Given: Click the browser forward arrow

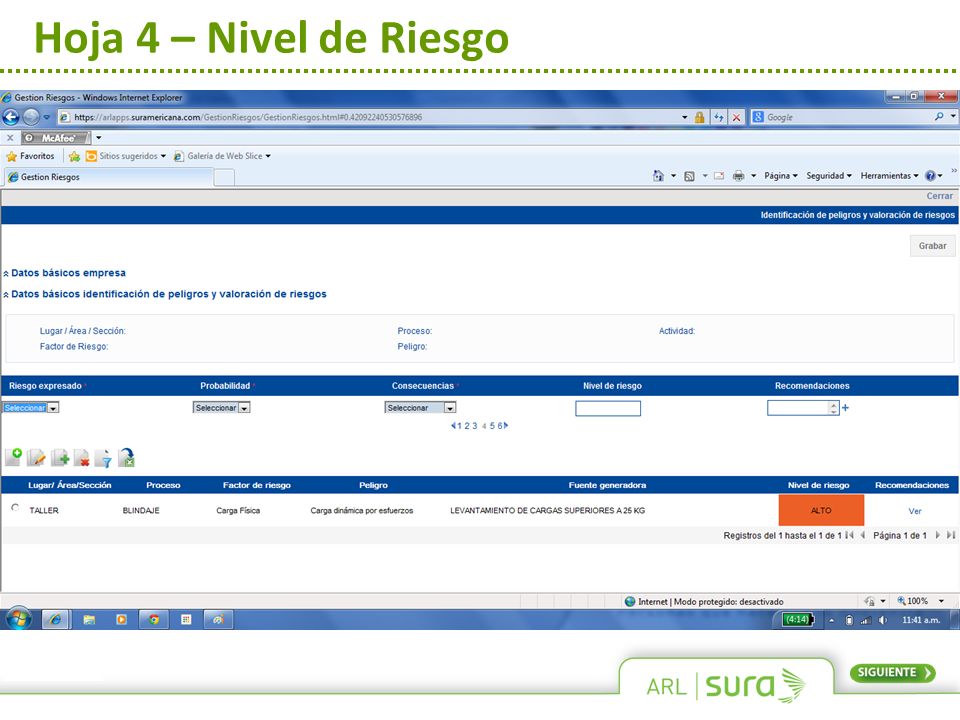Looking at the screenshot, I should (x=31, y=117).
